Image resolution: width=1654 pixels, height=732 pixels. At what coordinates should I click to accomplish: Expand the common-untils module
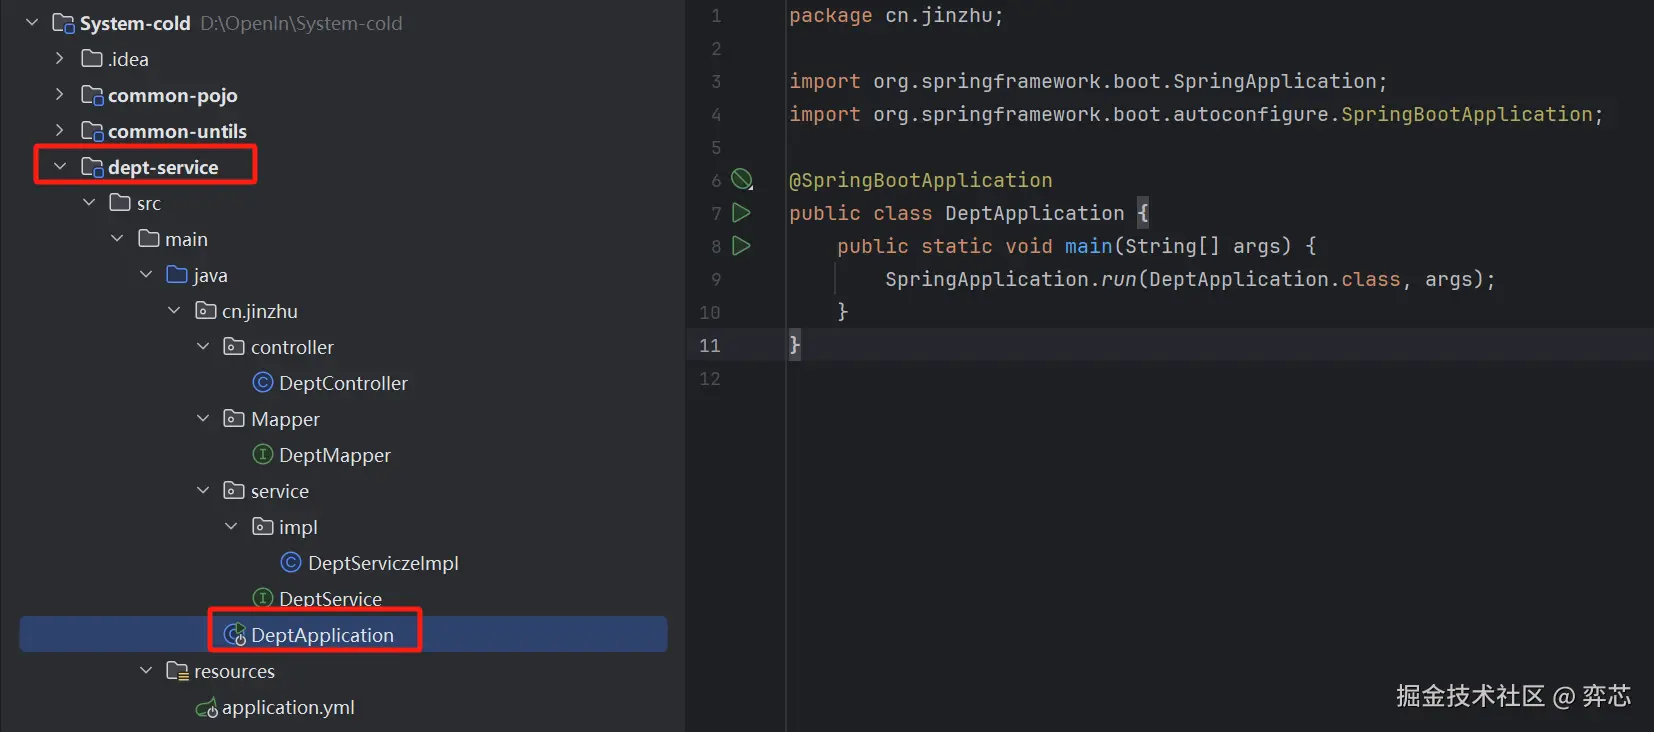60,130
